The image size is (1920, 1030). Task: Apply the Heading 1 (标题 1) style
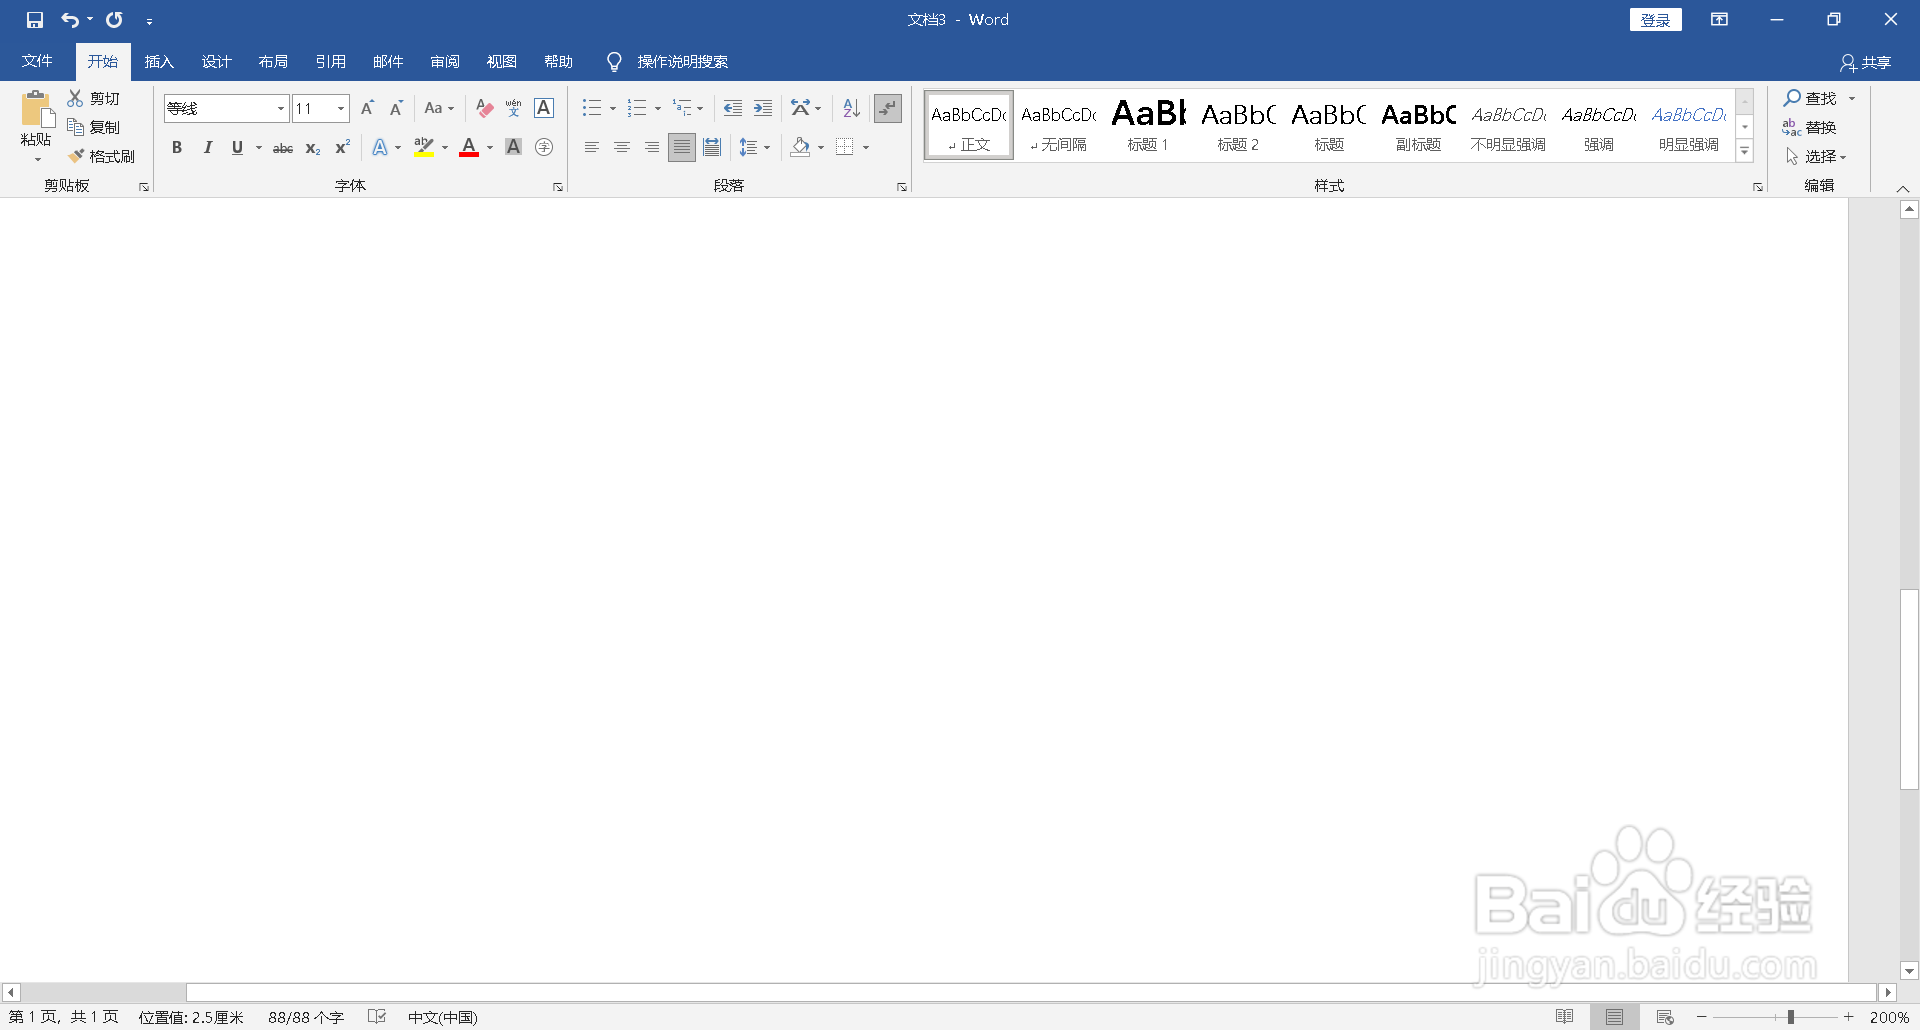1148,125
